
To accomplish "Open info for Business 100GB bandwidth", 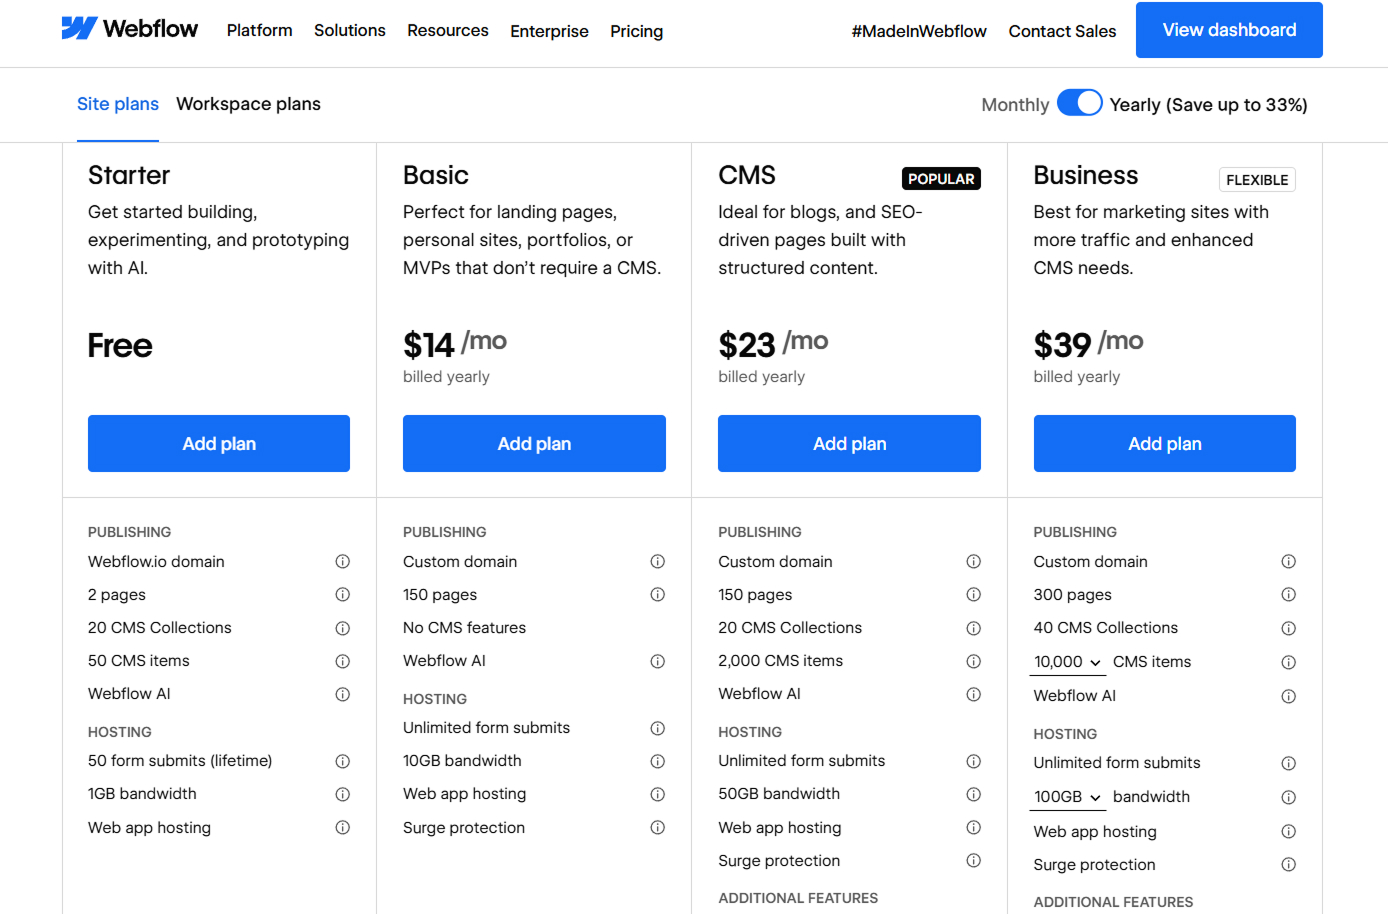I will 1289,797.
